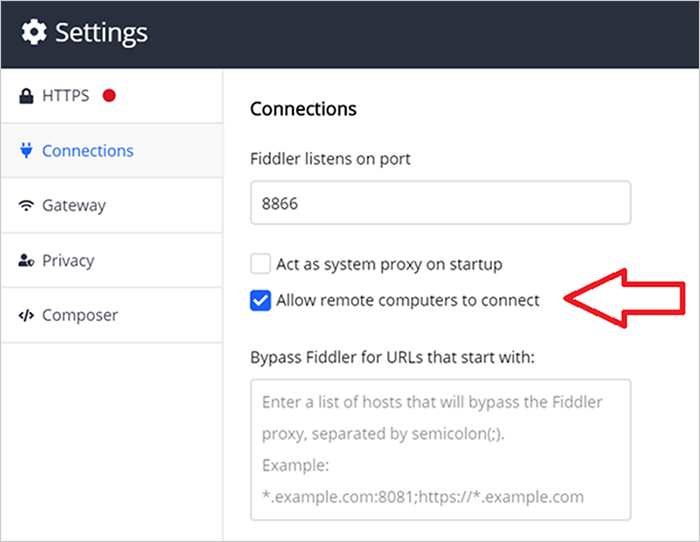Select the Connections tab
The image size is (700, 542).
pyautogui.click(x=112, y=151)
